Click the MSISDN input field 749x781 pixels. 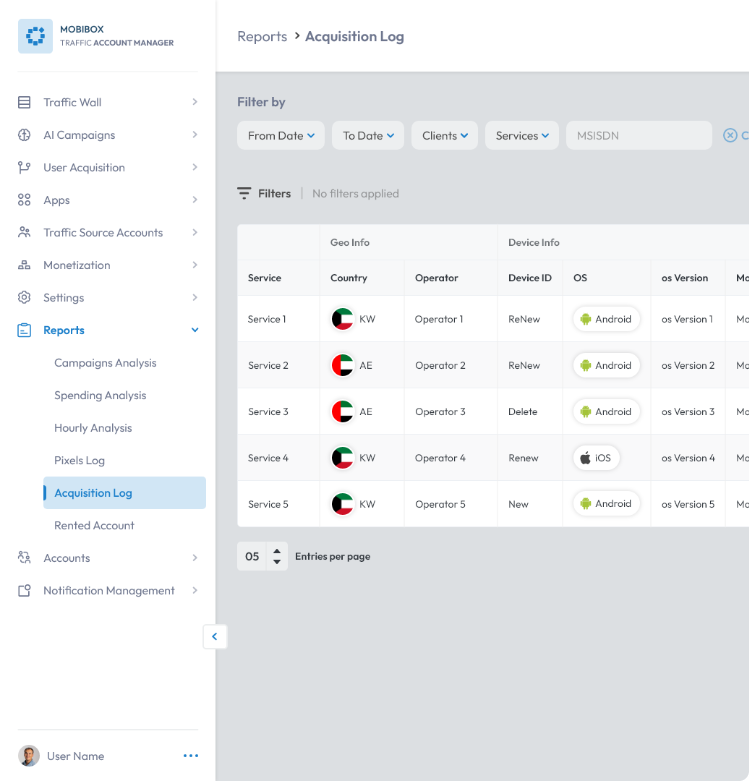(x=639, y=135)
